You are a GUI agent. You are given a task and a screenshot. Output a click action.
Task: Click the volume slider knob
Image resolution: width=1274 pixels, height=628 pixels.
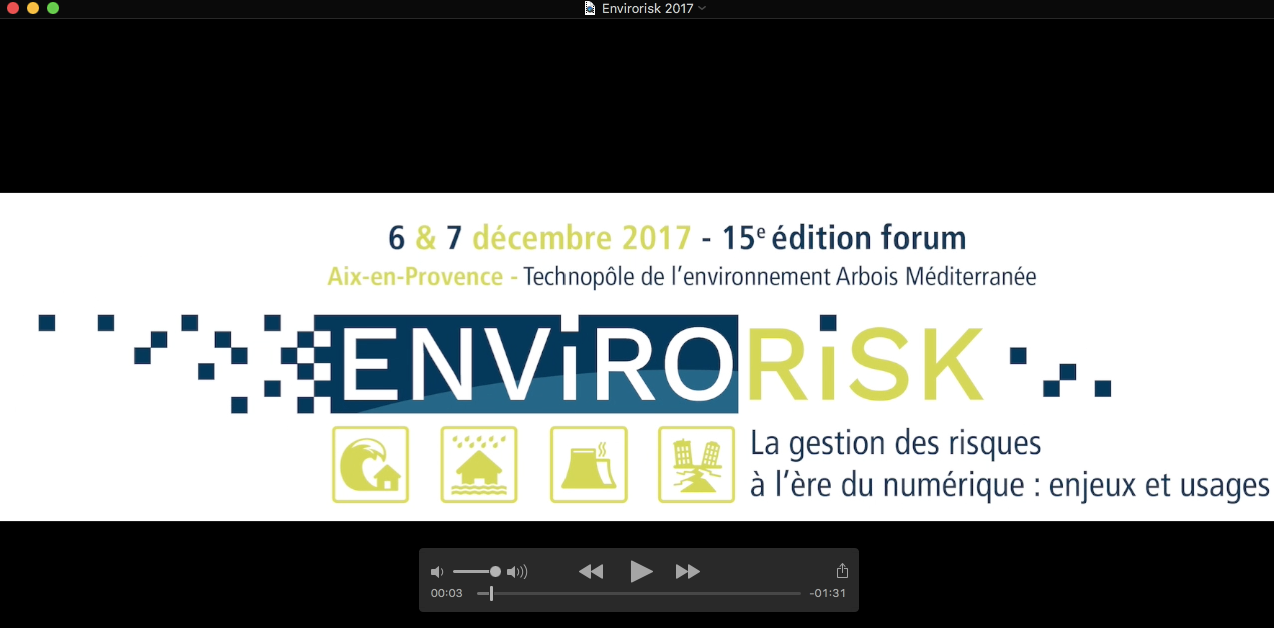495,572
